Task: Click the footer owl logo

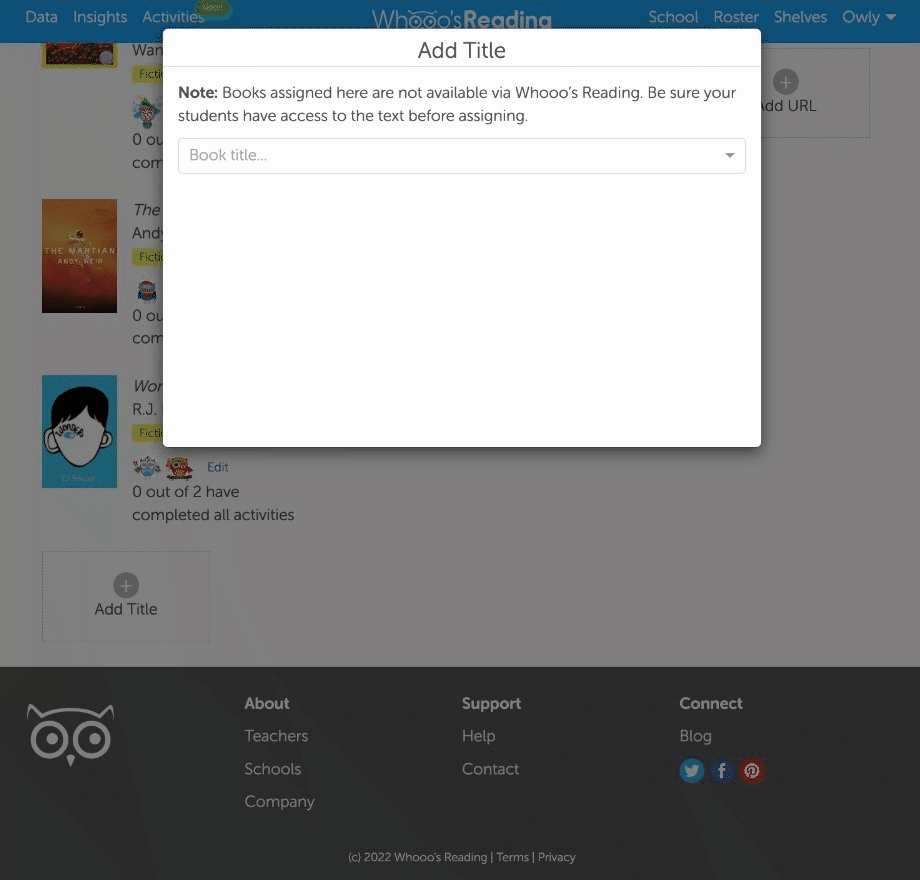Action: (70, 735)
